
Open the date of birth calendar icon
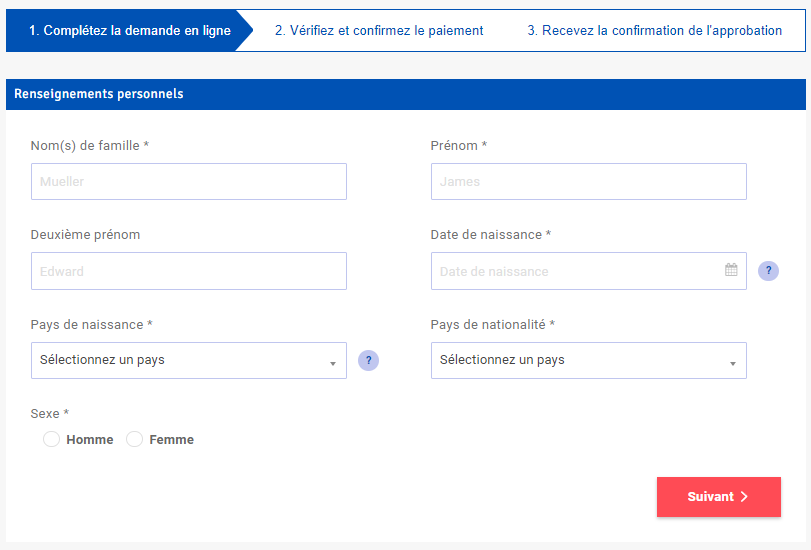coord(731,270)
